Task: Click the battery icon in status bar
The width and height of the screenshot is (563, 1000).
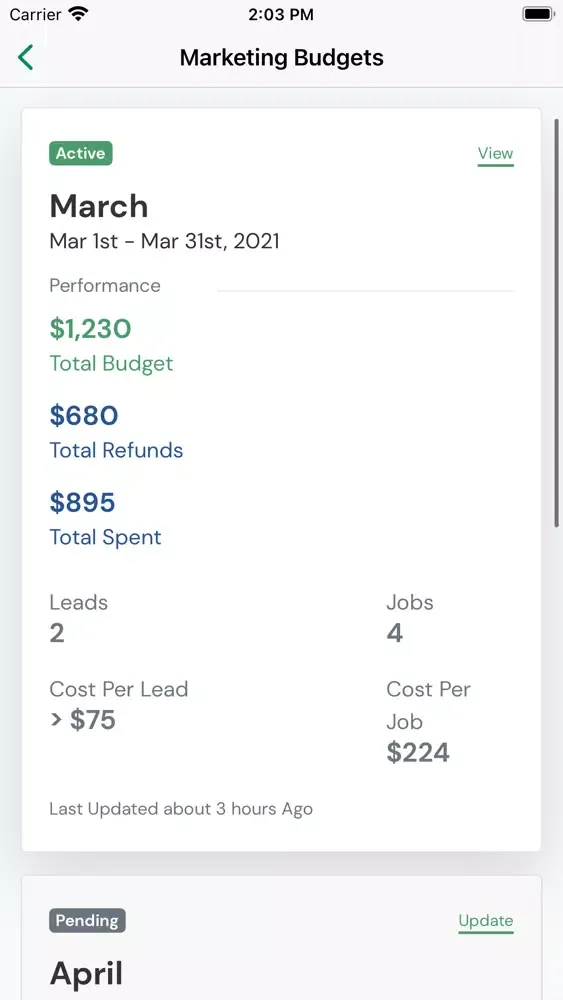Action: tap(538, 14)
